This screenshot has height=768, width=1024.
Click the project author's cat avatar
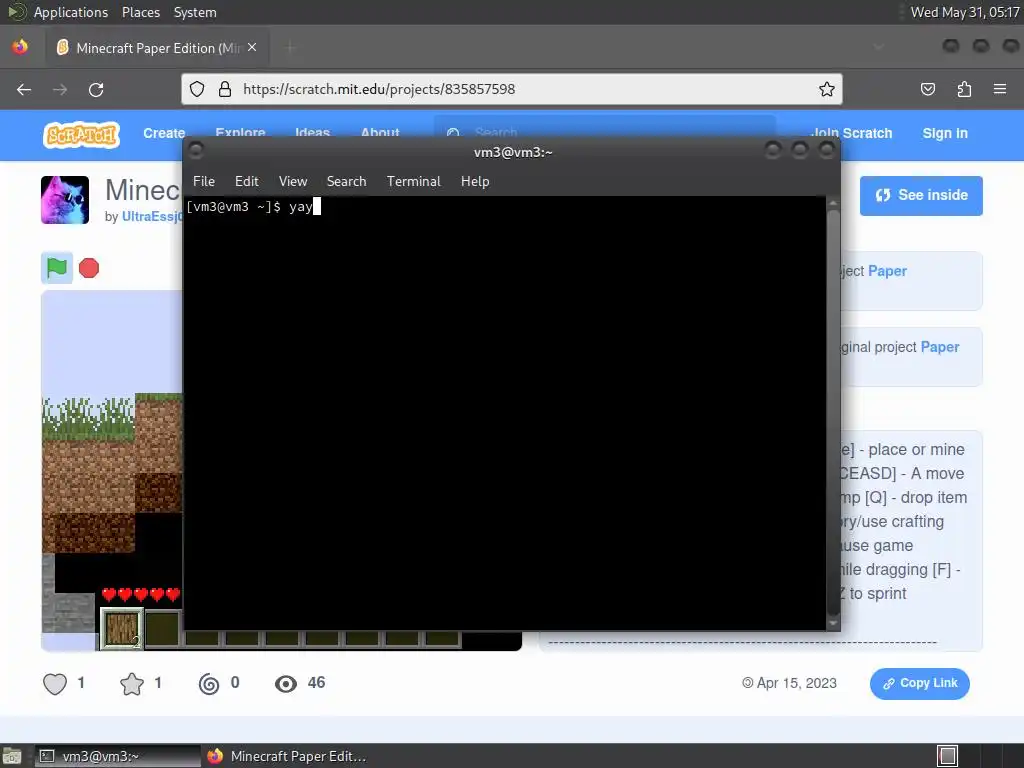[65, 200]
